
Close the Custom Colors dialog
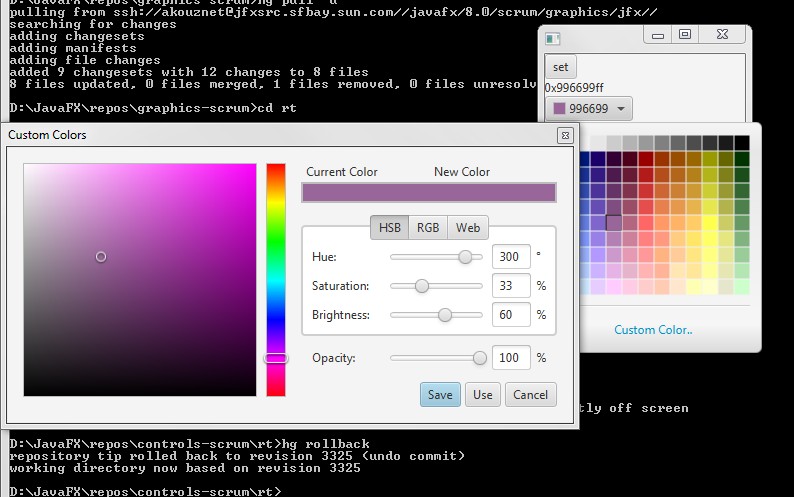564,135
